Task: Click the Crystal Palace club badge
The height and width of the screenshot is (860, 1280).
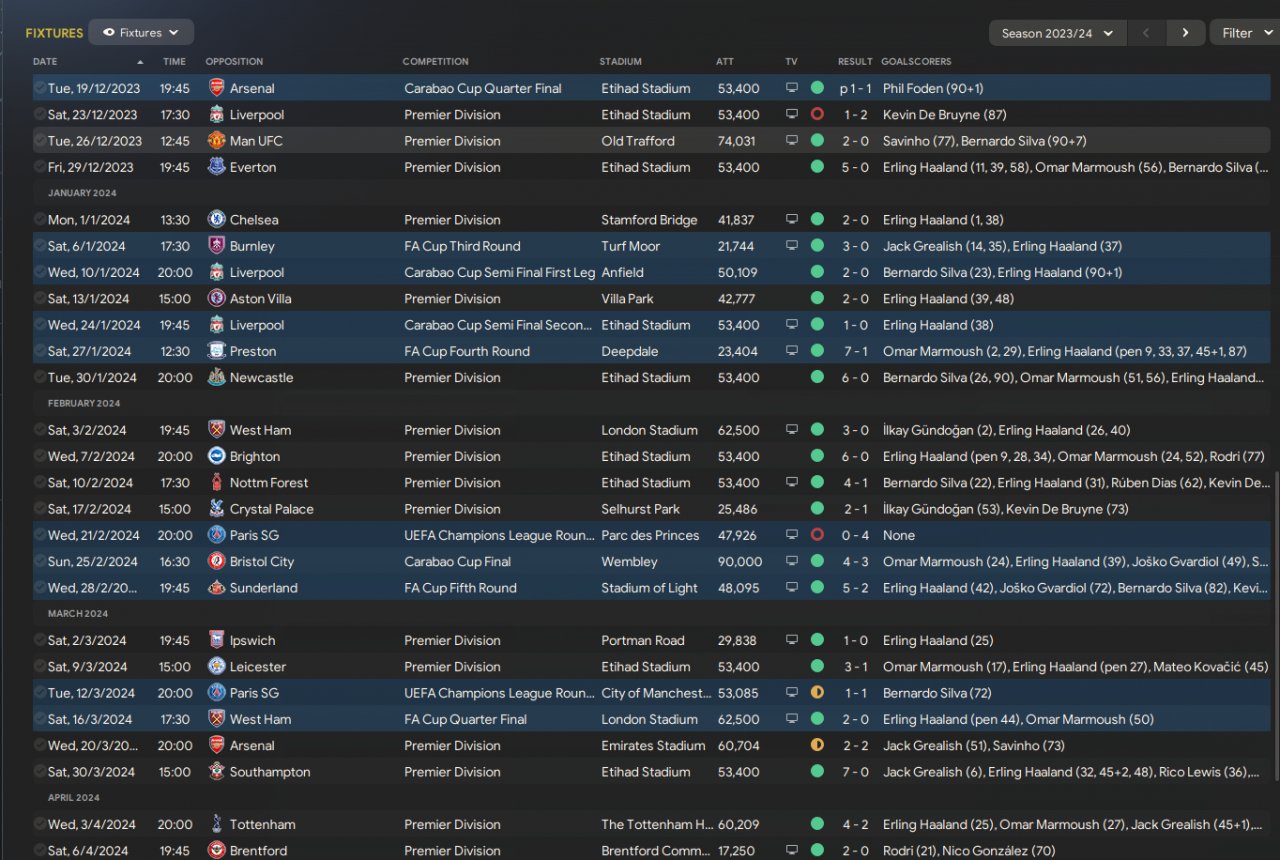Action: [216, 509]
